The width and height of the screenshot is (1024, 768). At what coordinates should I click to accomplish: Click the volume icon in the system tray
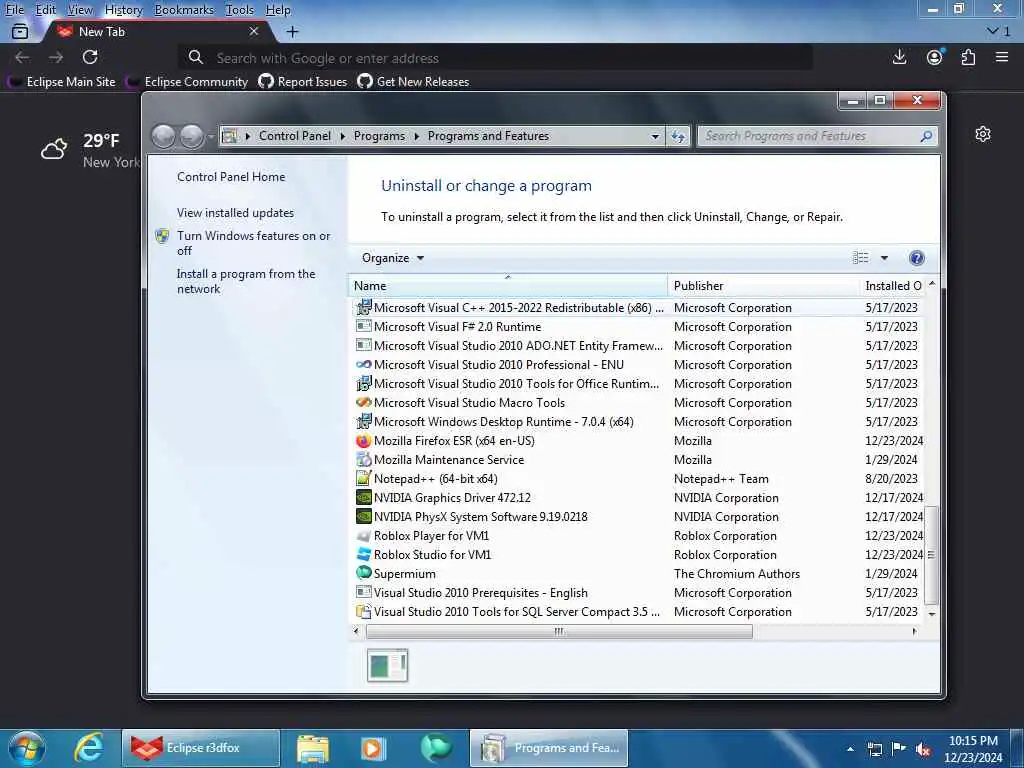(x=923, y=750)
